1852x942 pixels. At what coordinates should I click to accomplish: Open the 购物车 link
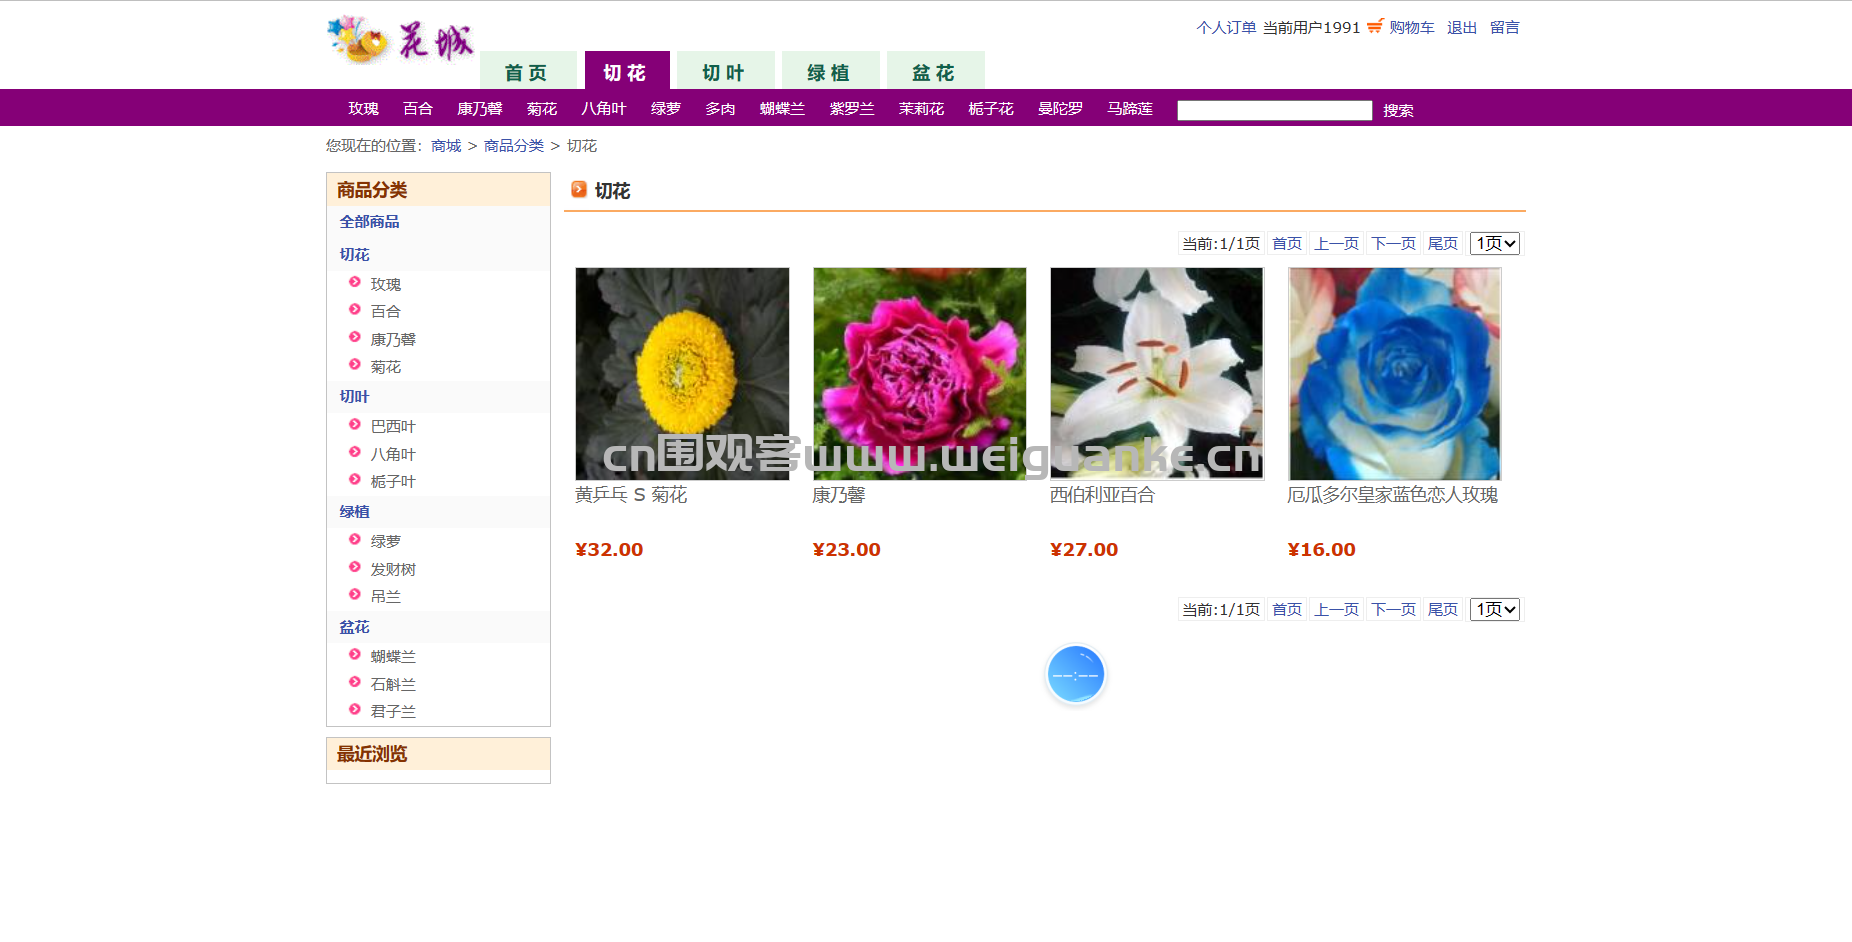[x=1412, y=27]
